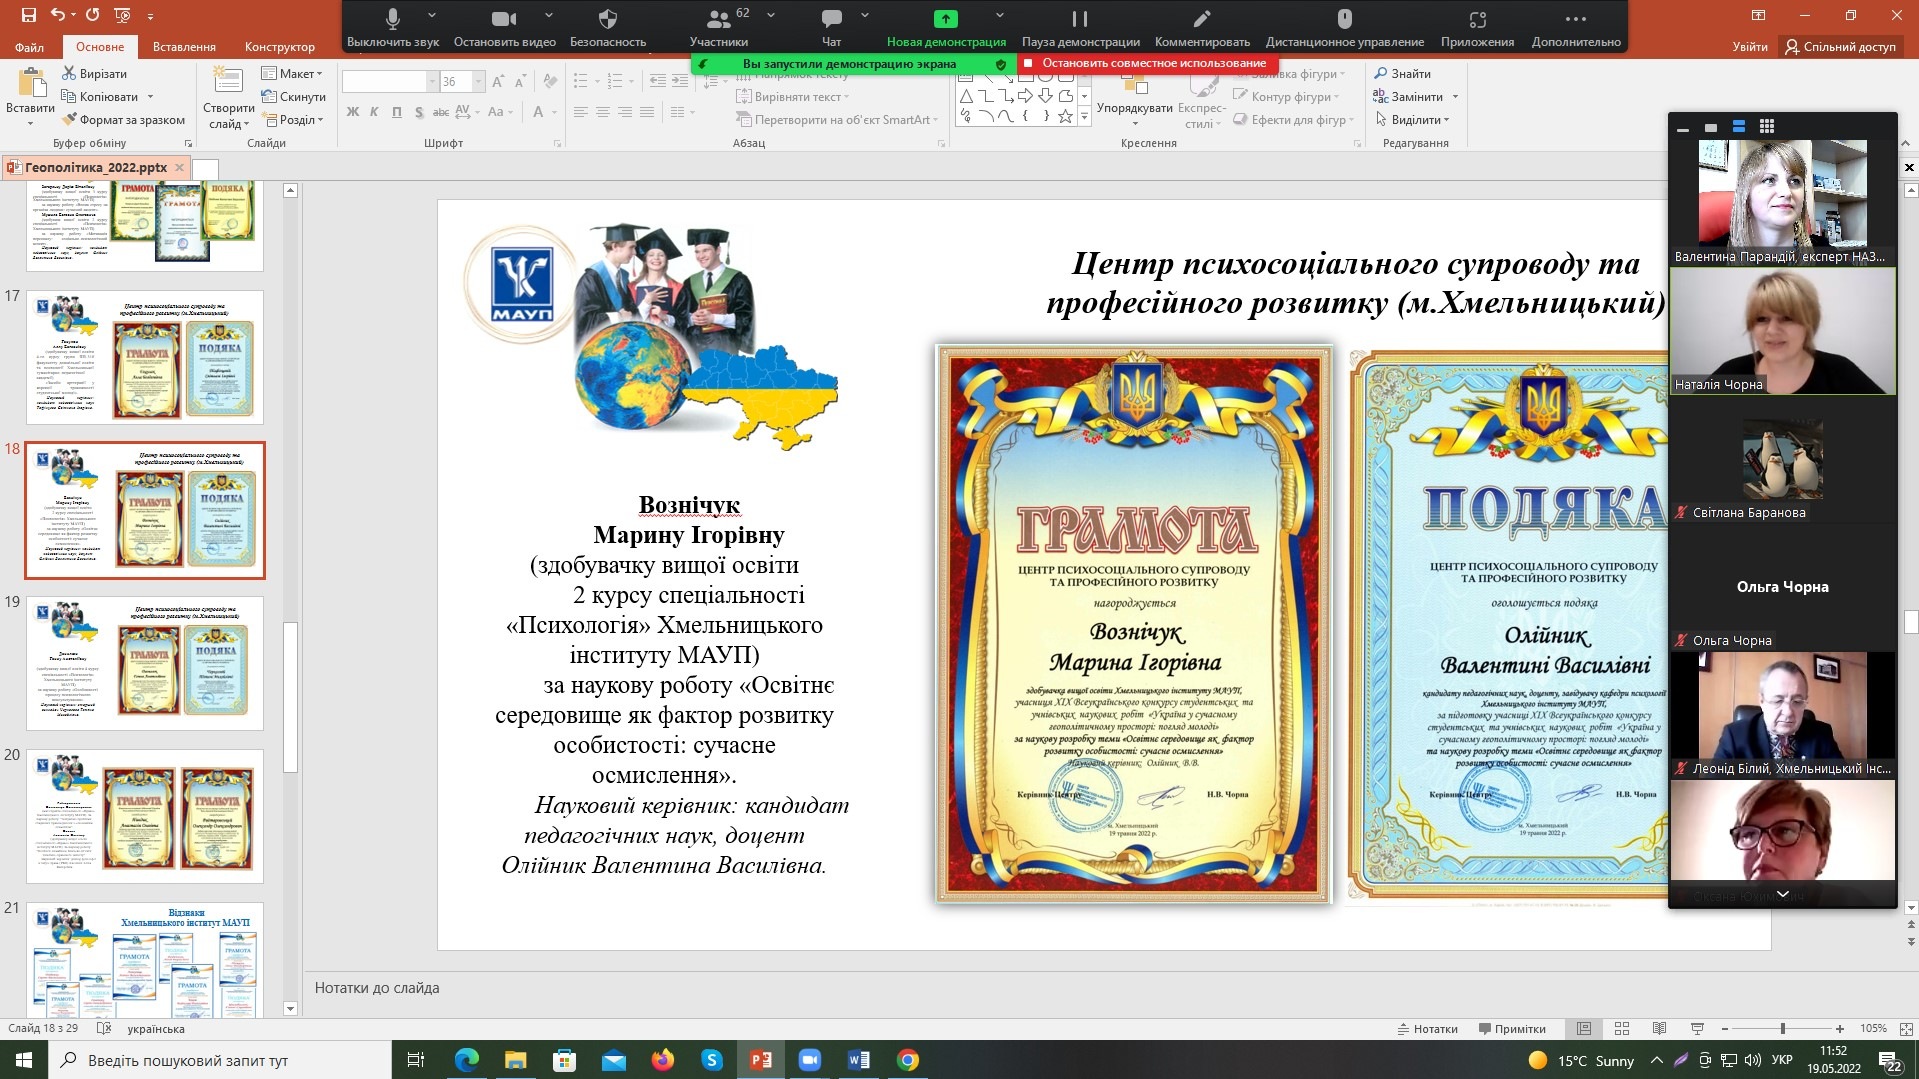
Task: Click the Pause share icon
Action: click(x=1080, y=19)
